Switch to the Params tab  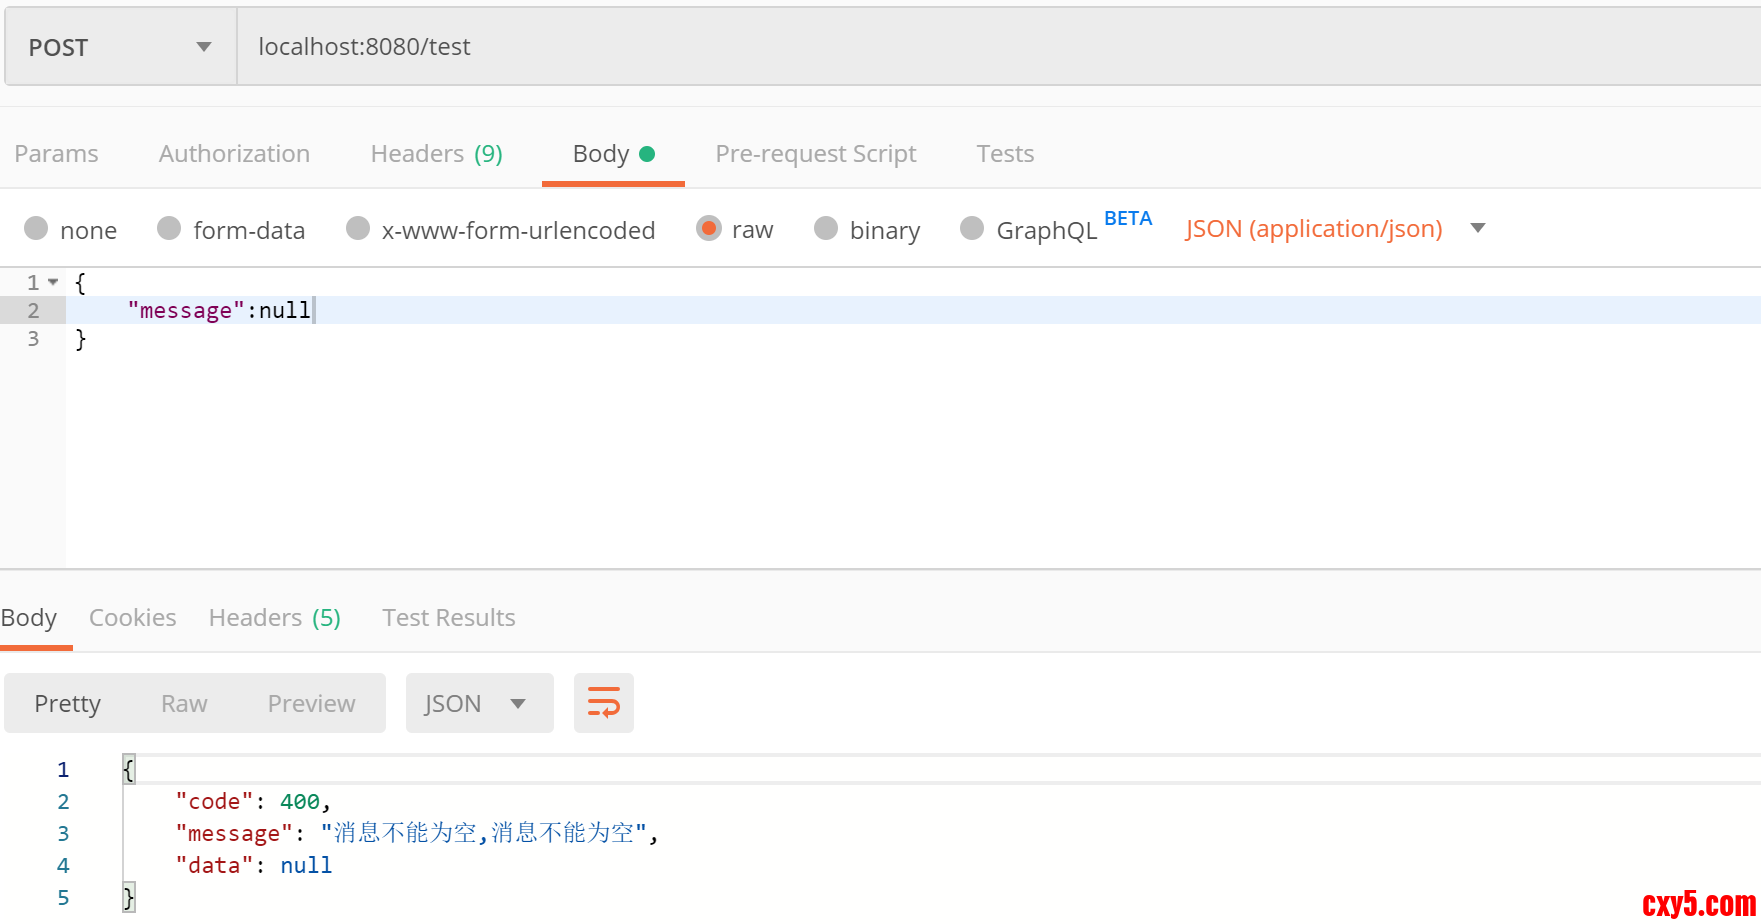[56, 154]
